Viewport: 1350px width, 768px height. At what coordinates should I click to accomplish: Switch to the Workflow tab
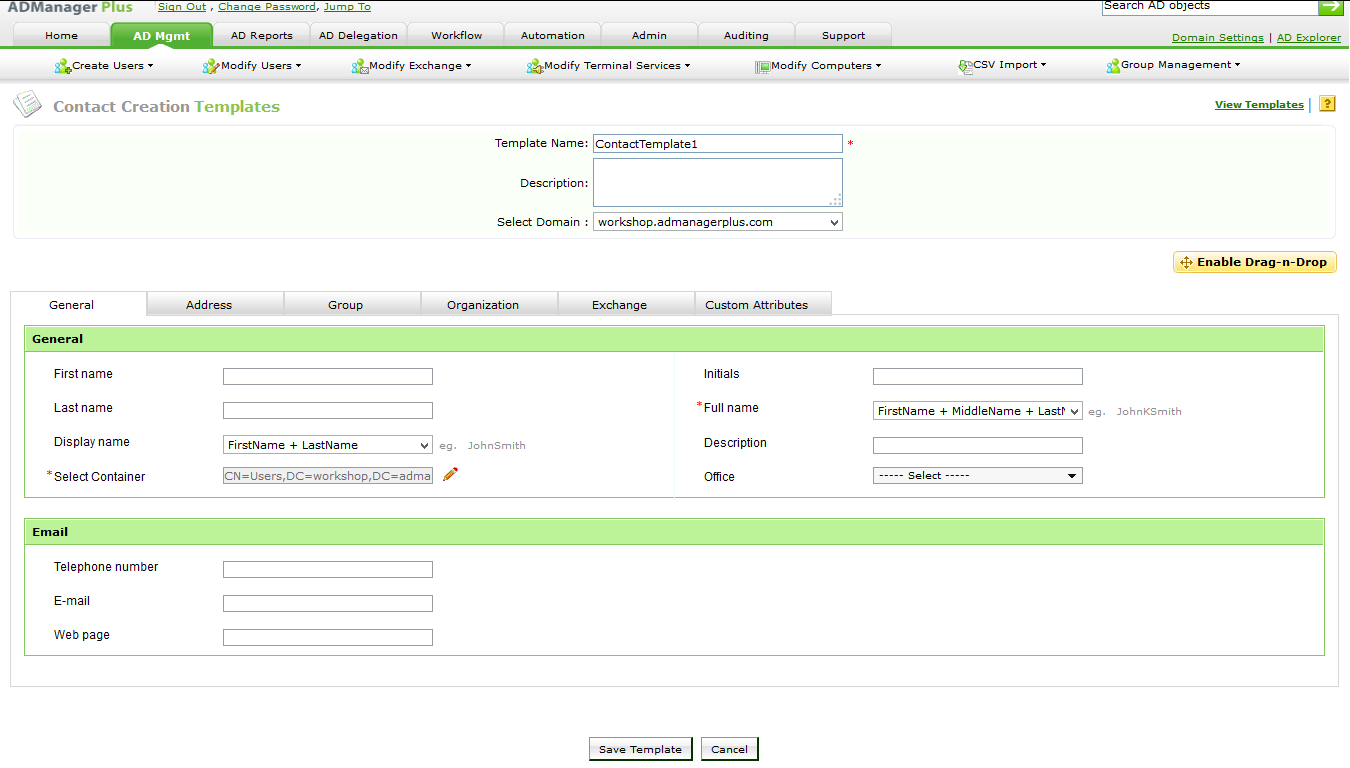tap(457, 35)
